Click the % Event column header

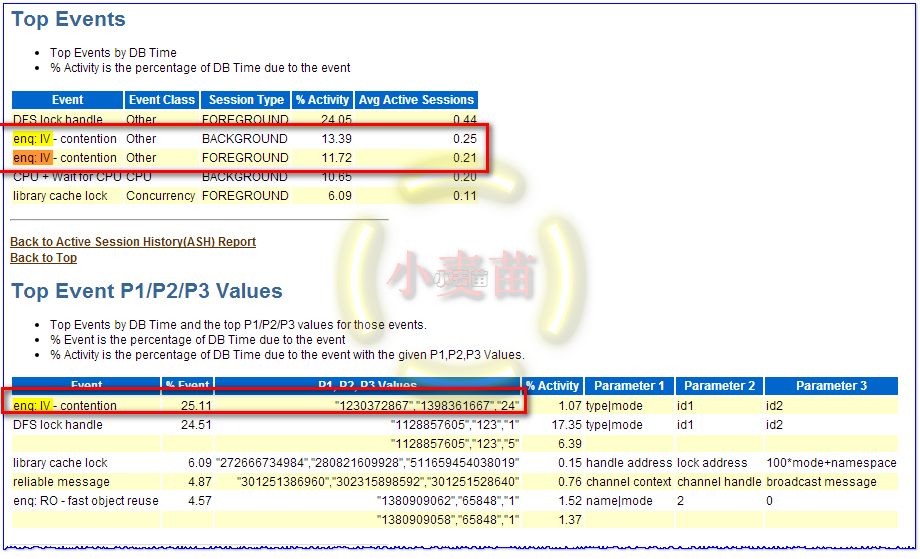coord(188,386)
